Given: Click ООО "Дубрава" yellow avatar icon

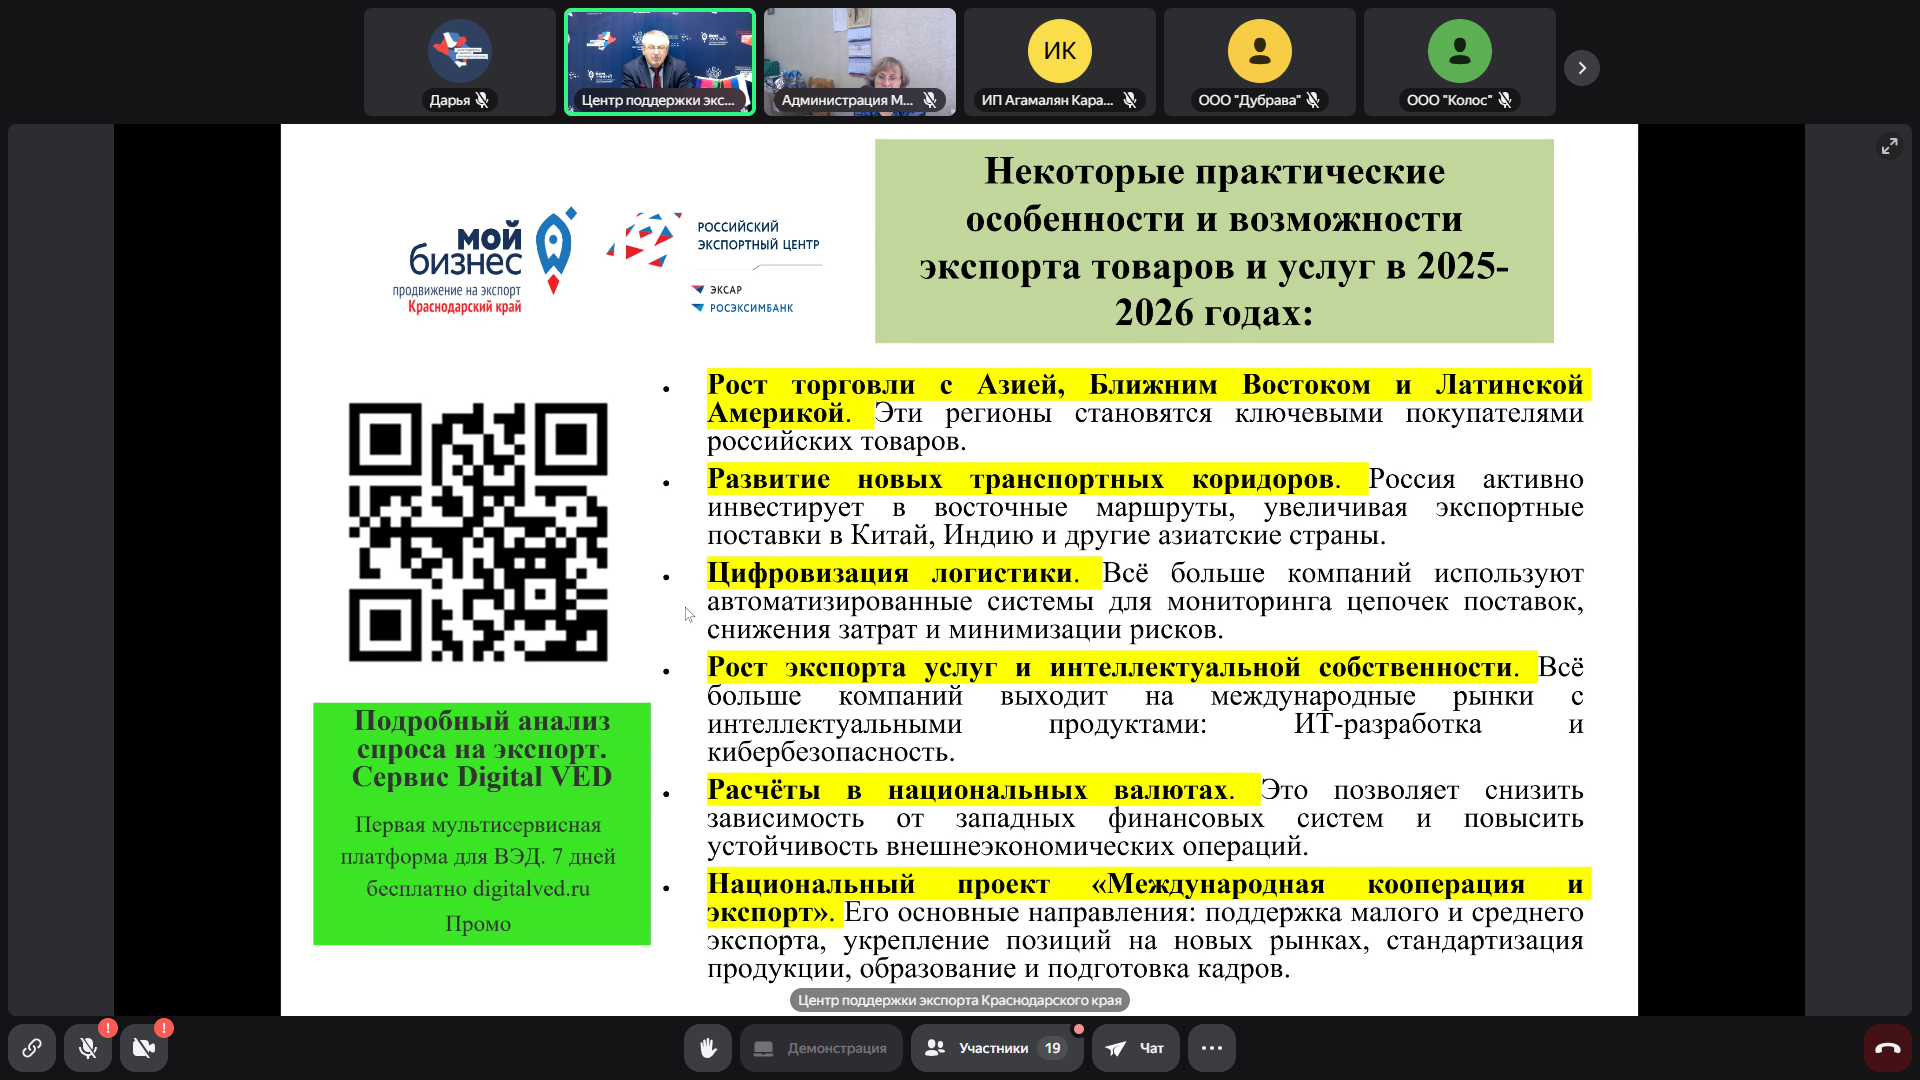Looking at the screenshot, I should pyautogui.click(x=1260, y=51).
